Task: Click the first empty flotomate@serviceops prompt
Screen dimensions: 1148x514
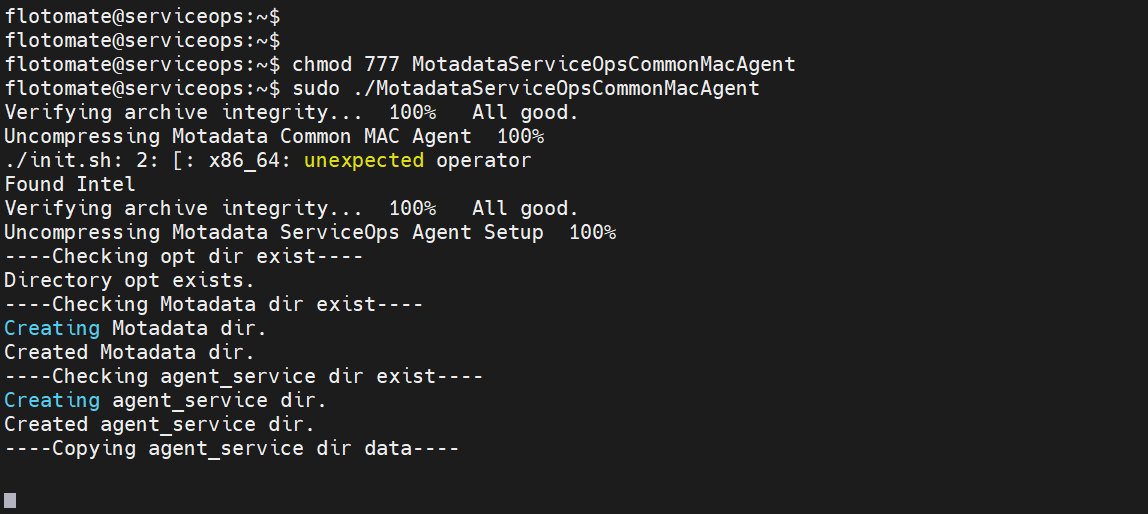Action: [142, 16]
